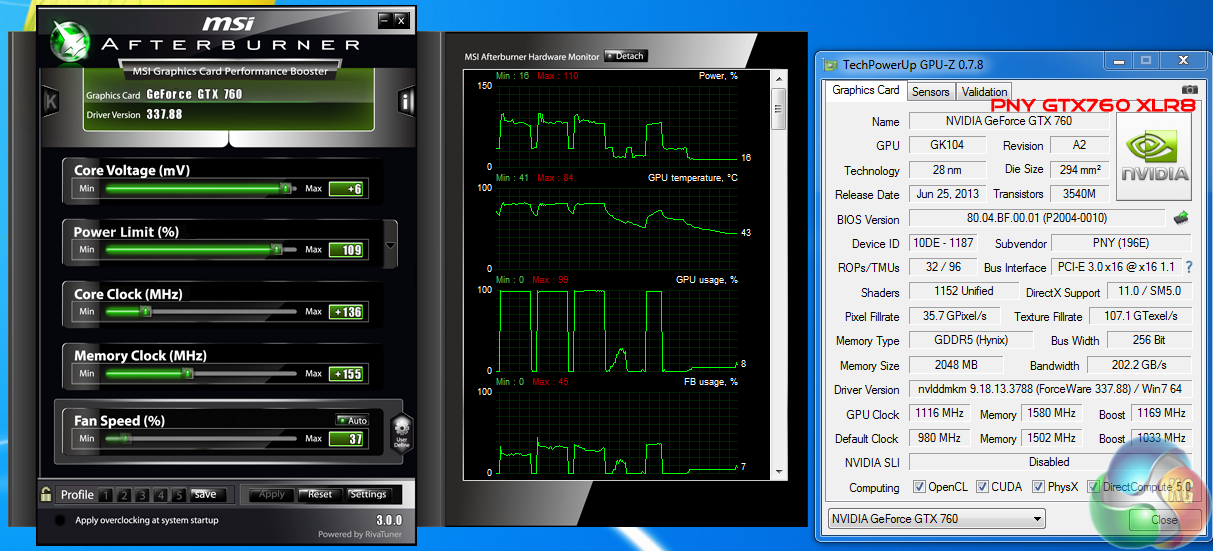
Task: Toggle Auto fan speed mode
Action: tap(352, 420)
